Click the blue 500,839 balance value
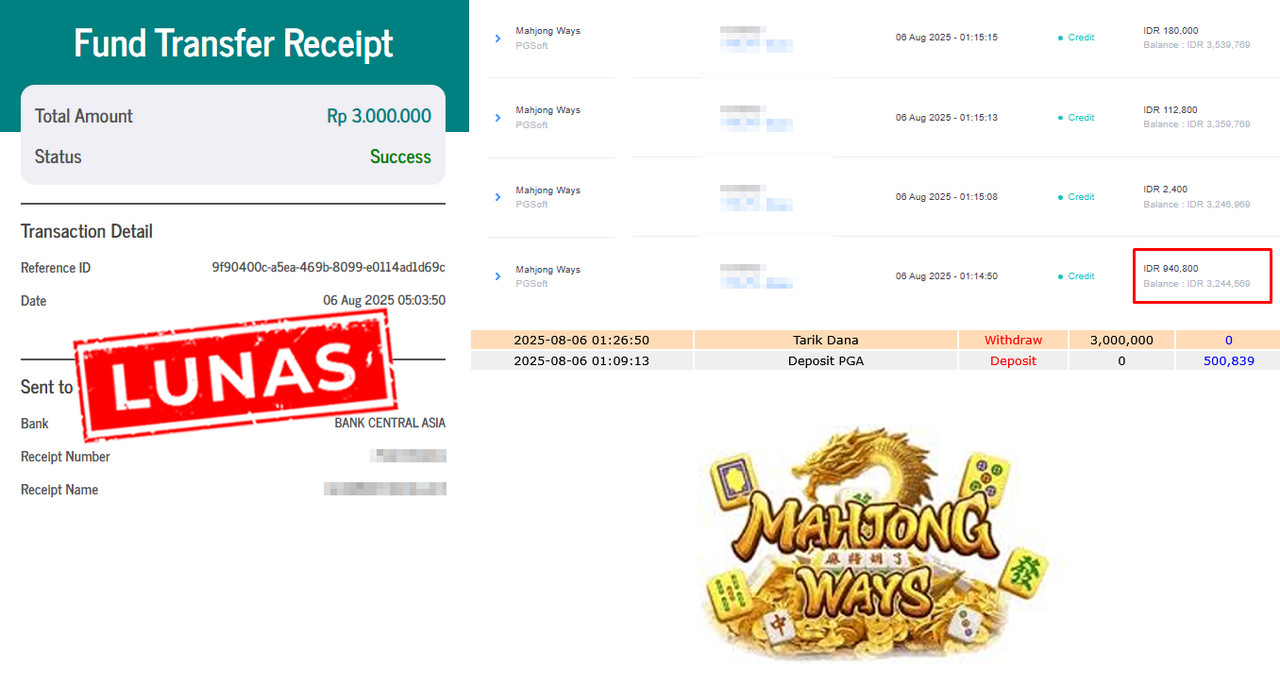Image resolution: width=1280 pixels, height=684 pixels. pos(1228,361)
